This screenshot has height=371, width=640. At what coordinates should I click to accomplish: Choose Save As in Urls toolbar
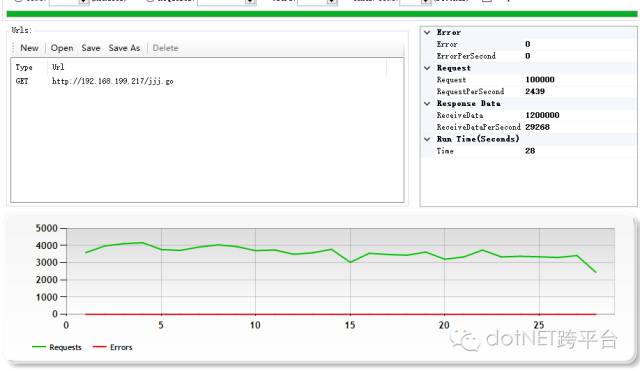[124, 48]
